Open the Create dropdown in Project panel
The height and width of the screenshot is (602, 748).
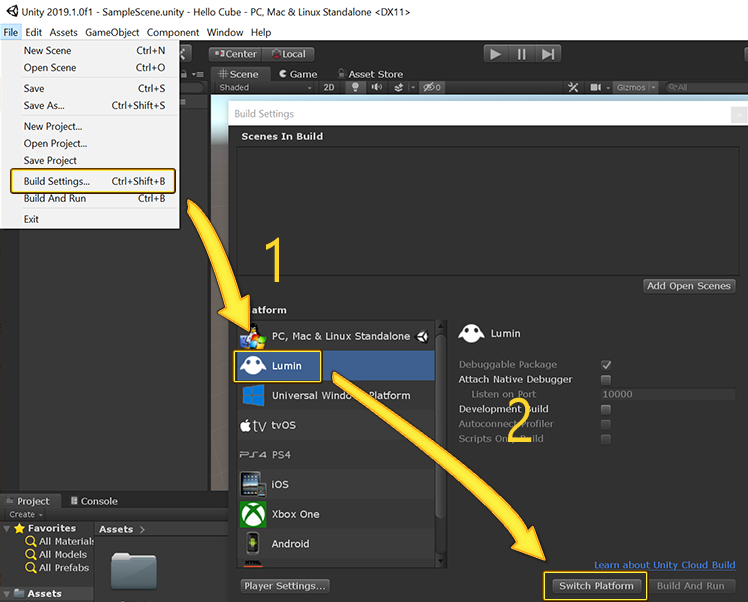(x=26, y=515)
